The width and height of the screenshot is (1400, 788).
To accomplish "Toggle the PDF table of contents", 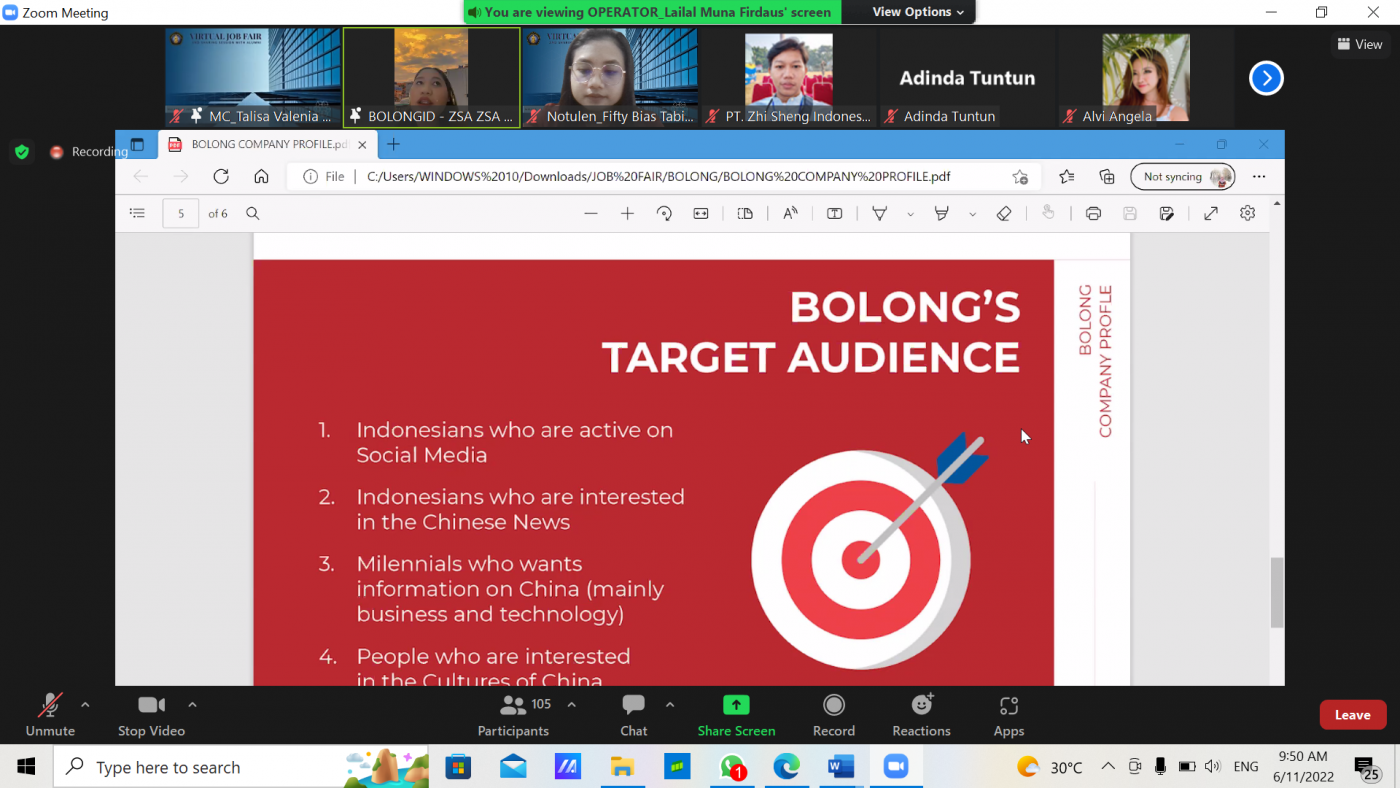I will click(137, 213).
